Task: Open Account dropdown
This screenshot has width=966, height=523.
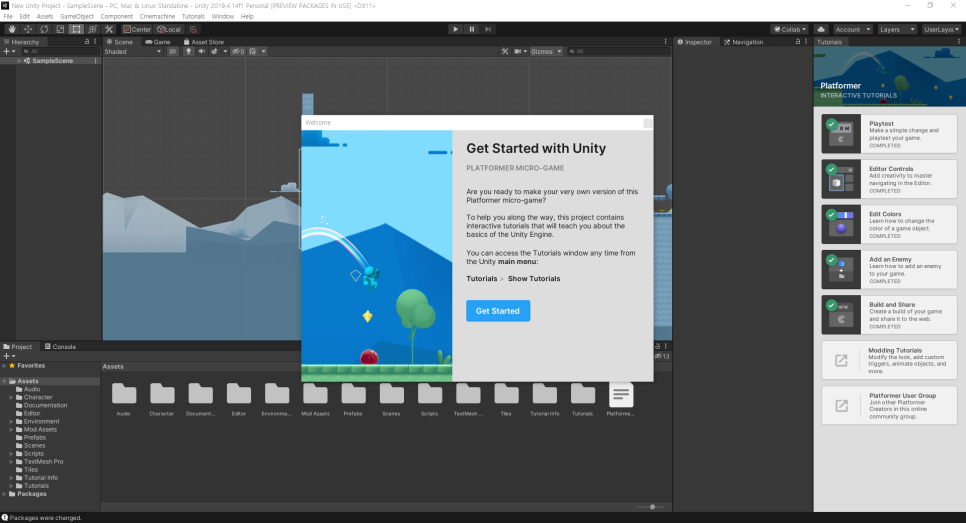Action: point(853,29)
